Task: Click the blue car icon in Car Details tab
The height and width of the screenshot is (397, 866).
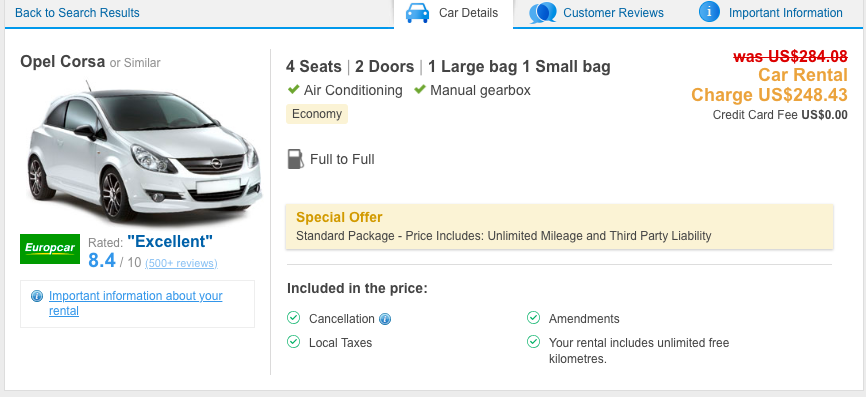Action: point(417,12)
